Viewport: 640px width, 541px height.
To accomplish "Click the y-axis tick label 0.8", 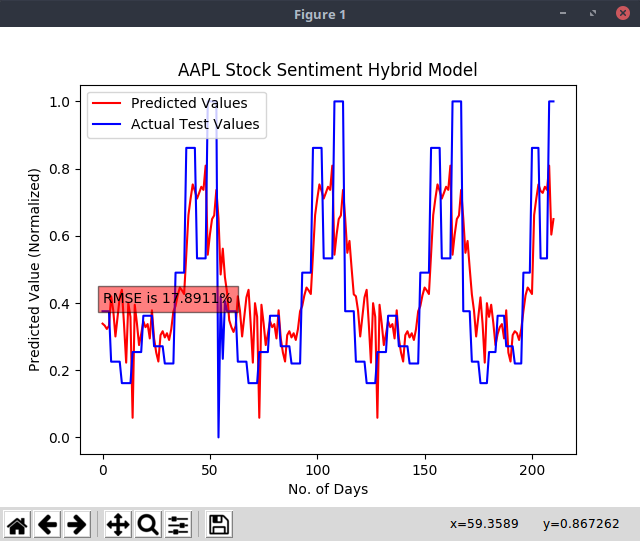I will click(x=59, y=169).
